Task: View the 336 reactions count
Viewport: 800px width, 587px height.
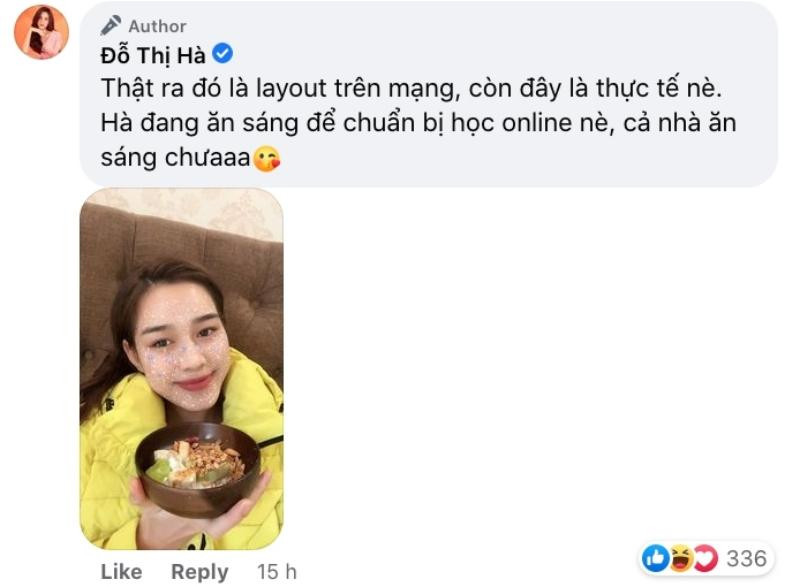Action: point(746,558)
